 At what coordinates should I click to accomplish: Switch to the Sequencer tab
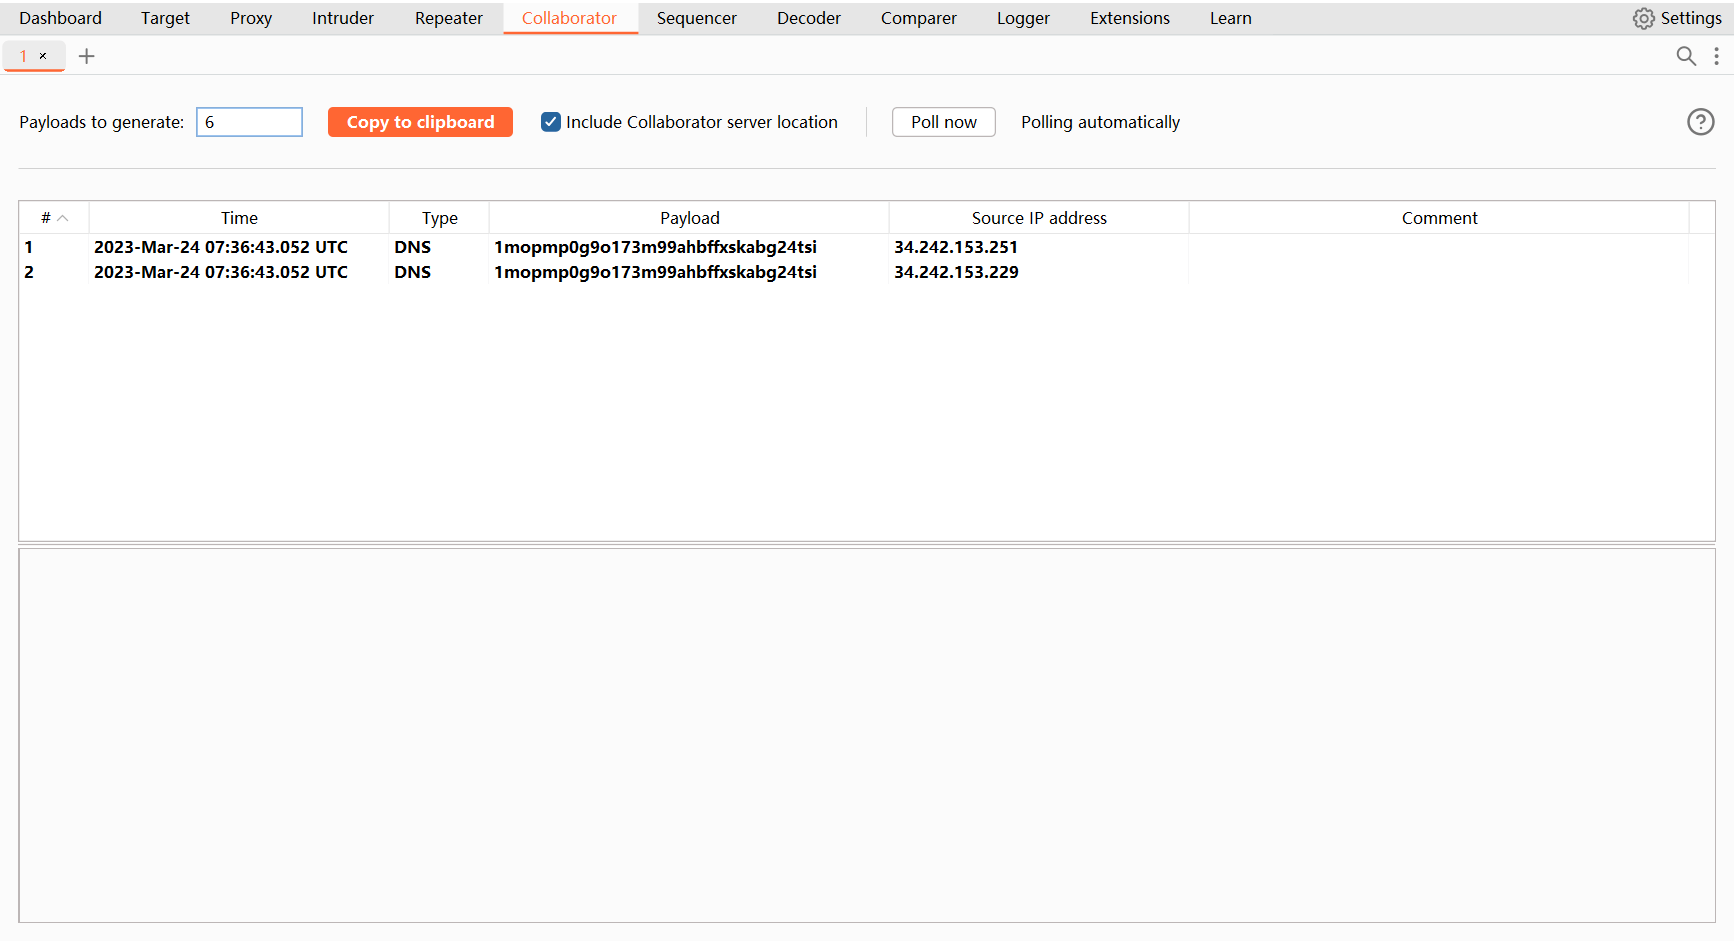[697, 18]
